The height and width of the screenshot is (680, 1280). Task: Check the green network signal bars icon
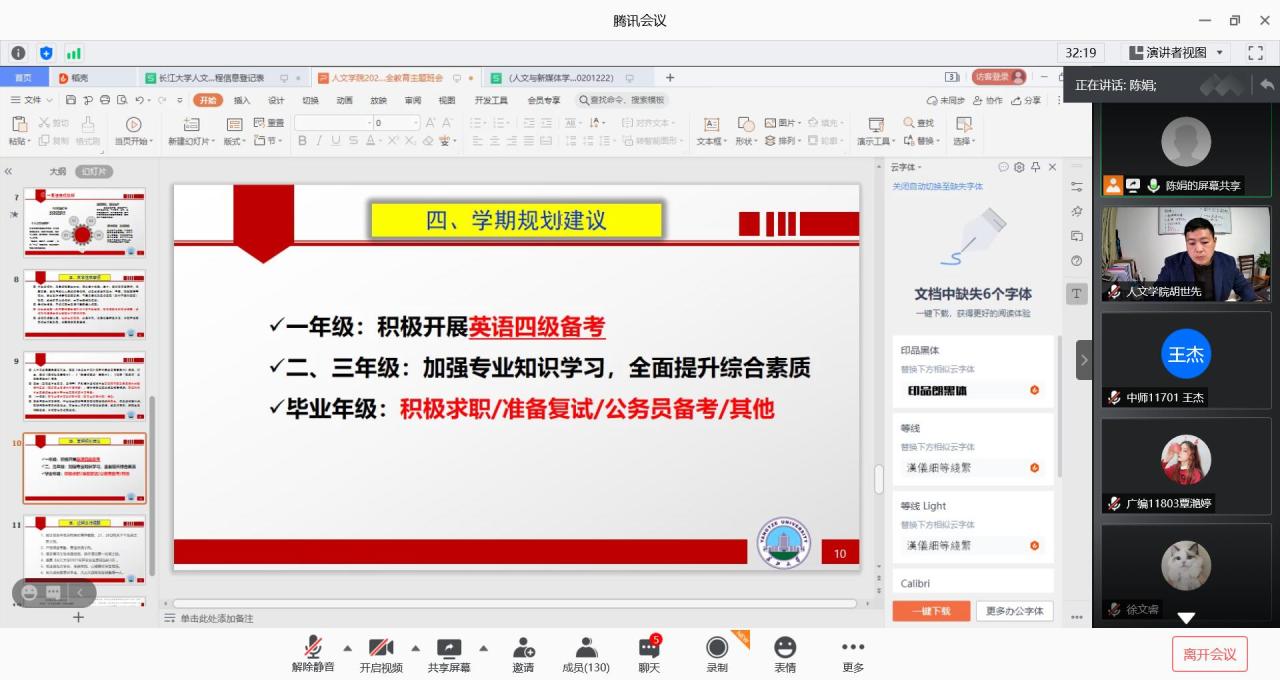pyautogui.click(x=74, y=53)
